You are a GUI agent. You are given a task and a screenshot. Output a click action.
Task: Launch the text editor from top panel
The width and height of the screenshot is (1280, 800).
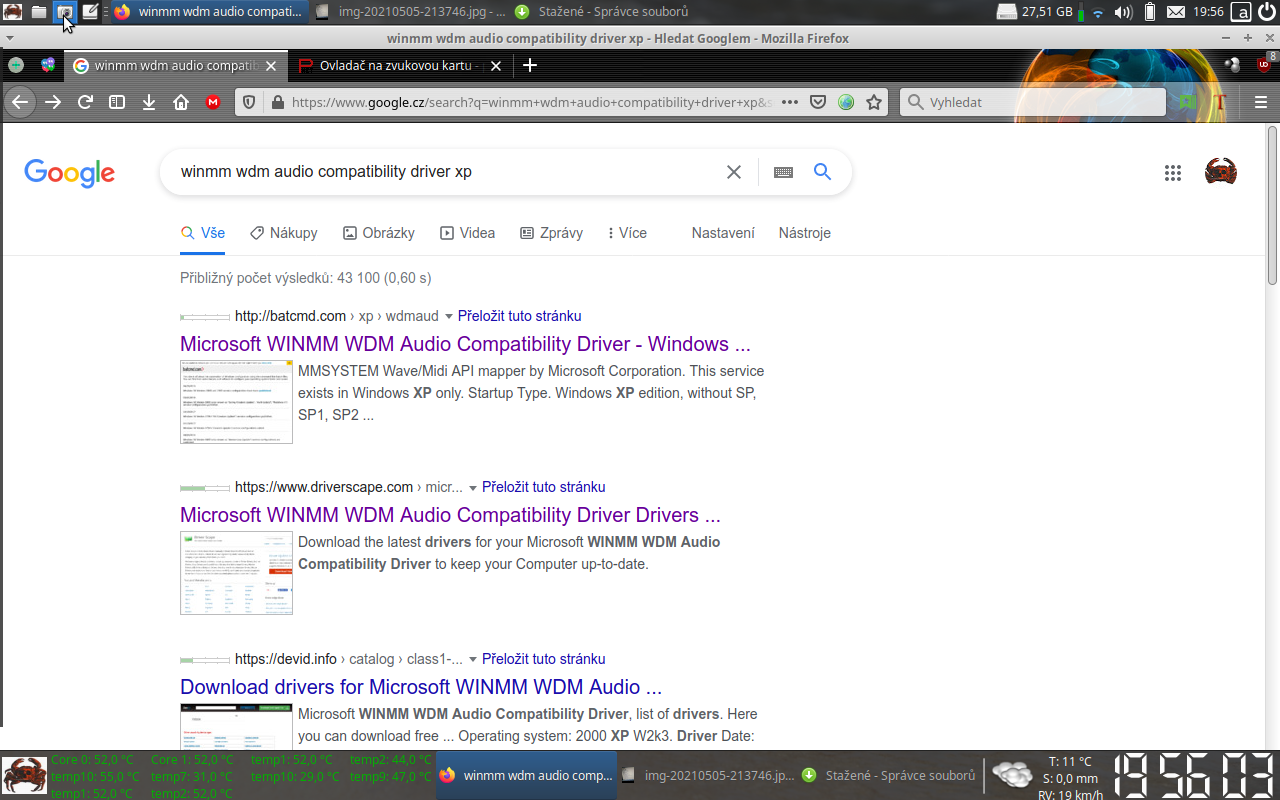pyautogui.click(x=90, y=12)
